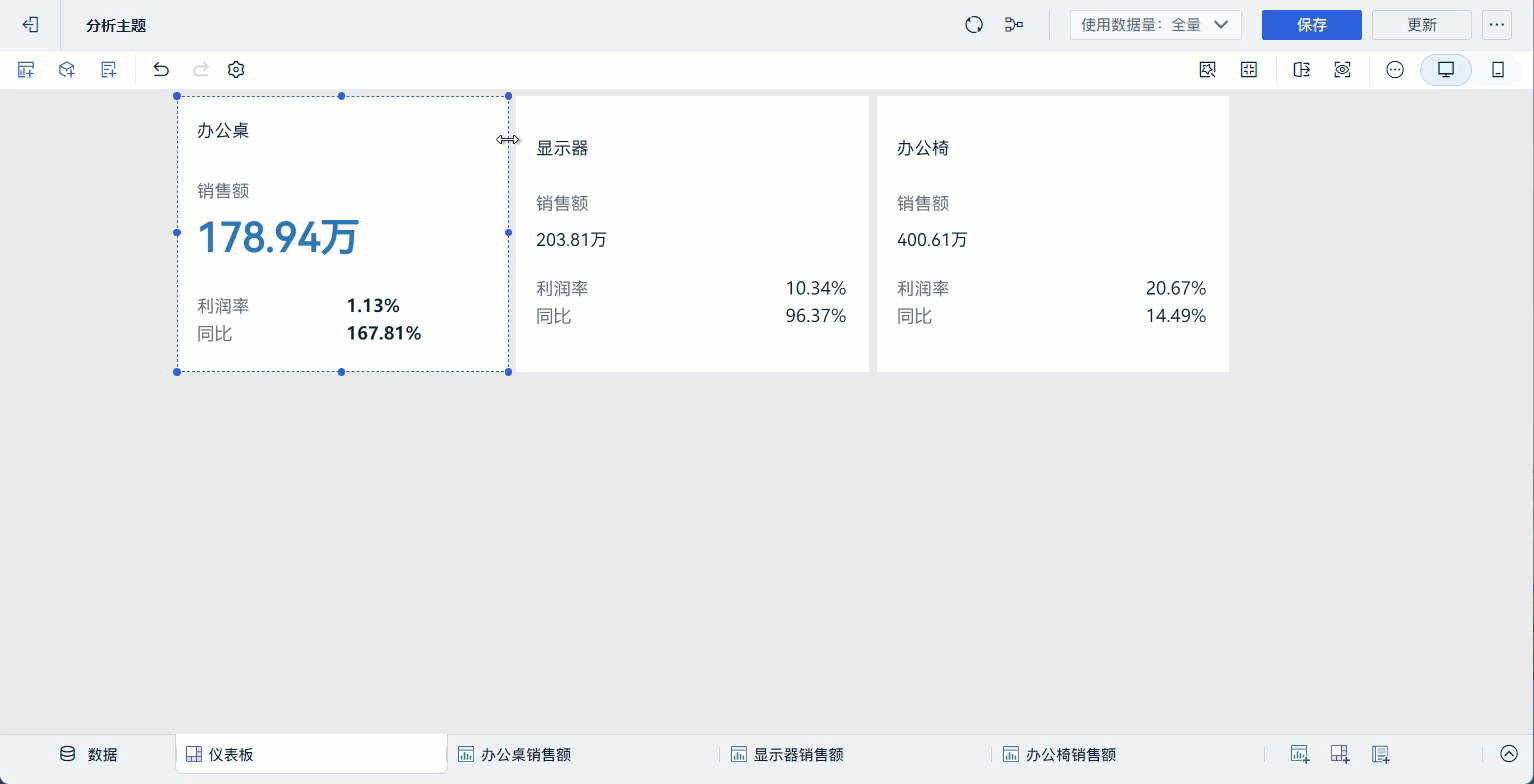Viewport: 1534px width, 784px height.
Task: Add a filter component (cube plus icon)
Action: coord(67,70)
